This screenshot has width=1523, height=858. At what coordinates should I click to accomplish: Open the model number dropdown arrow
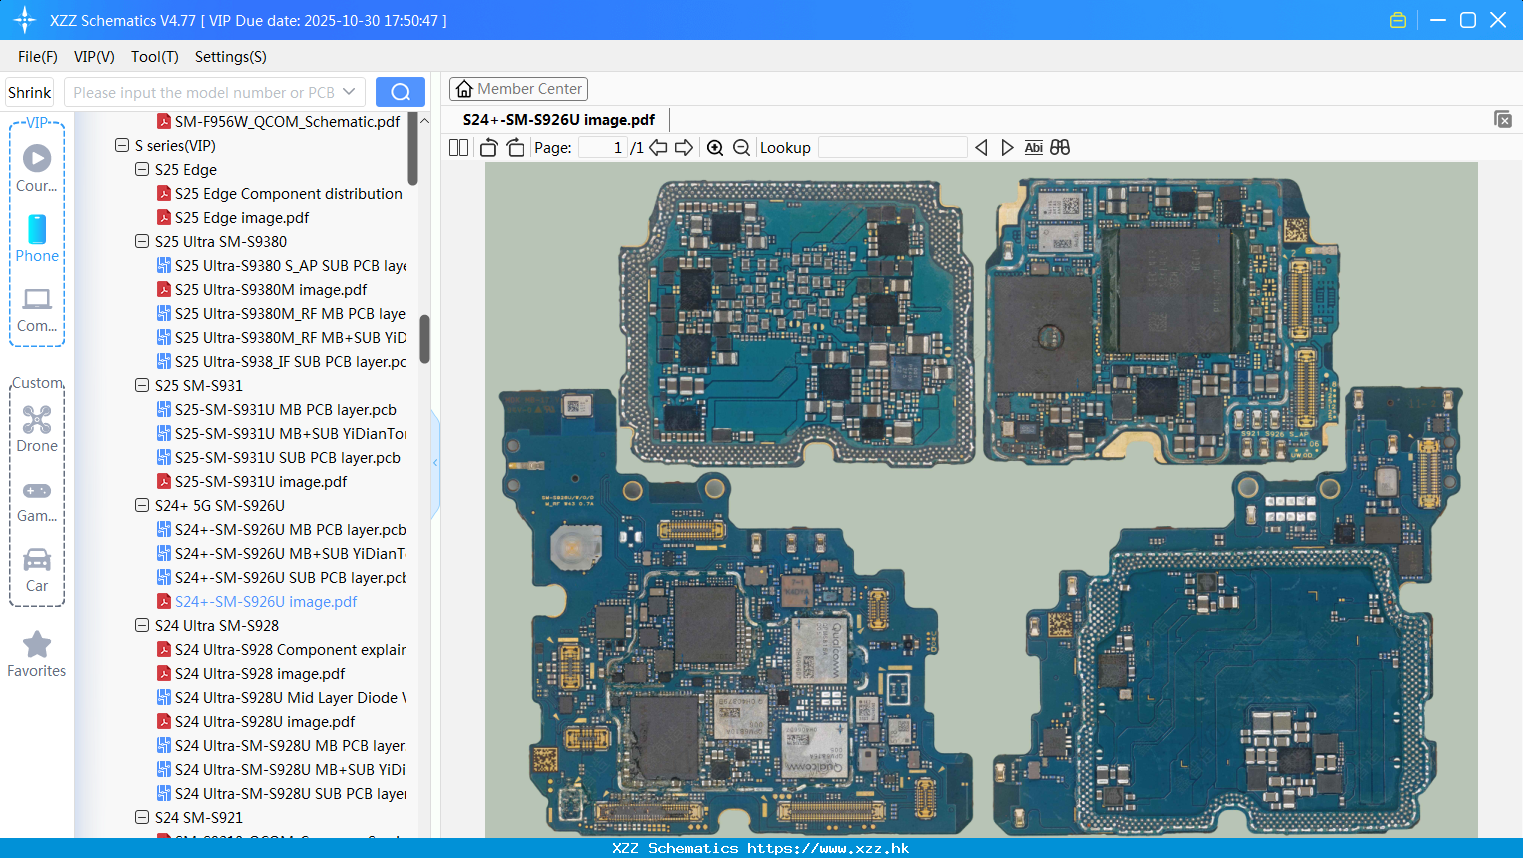tap(349, 92)
